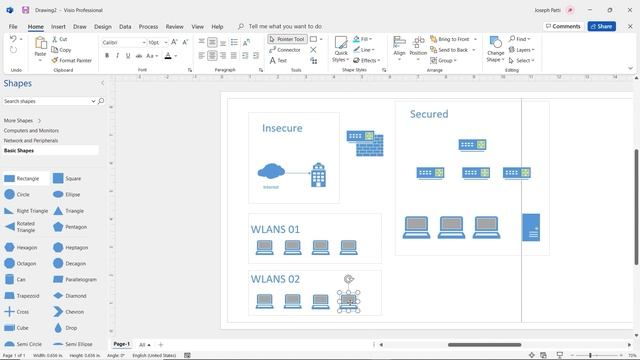Toggle center text alignment
640x360 pixels.
point(212,56)
